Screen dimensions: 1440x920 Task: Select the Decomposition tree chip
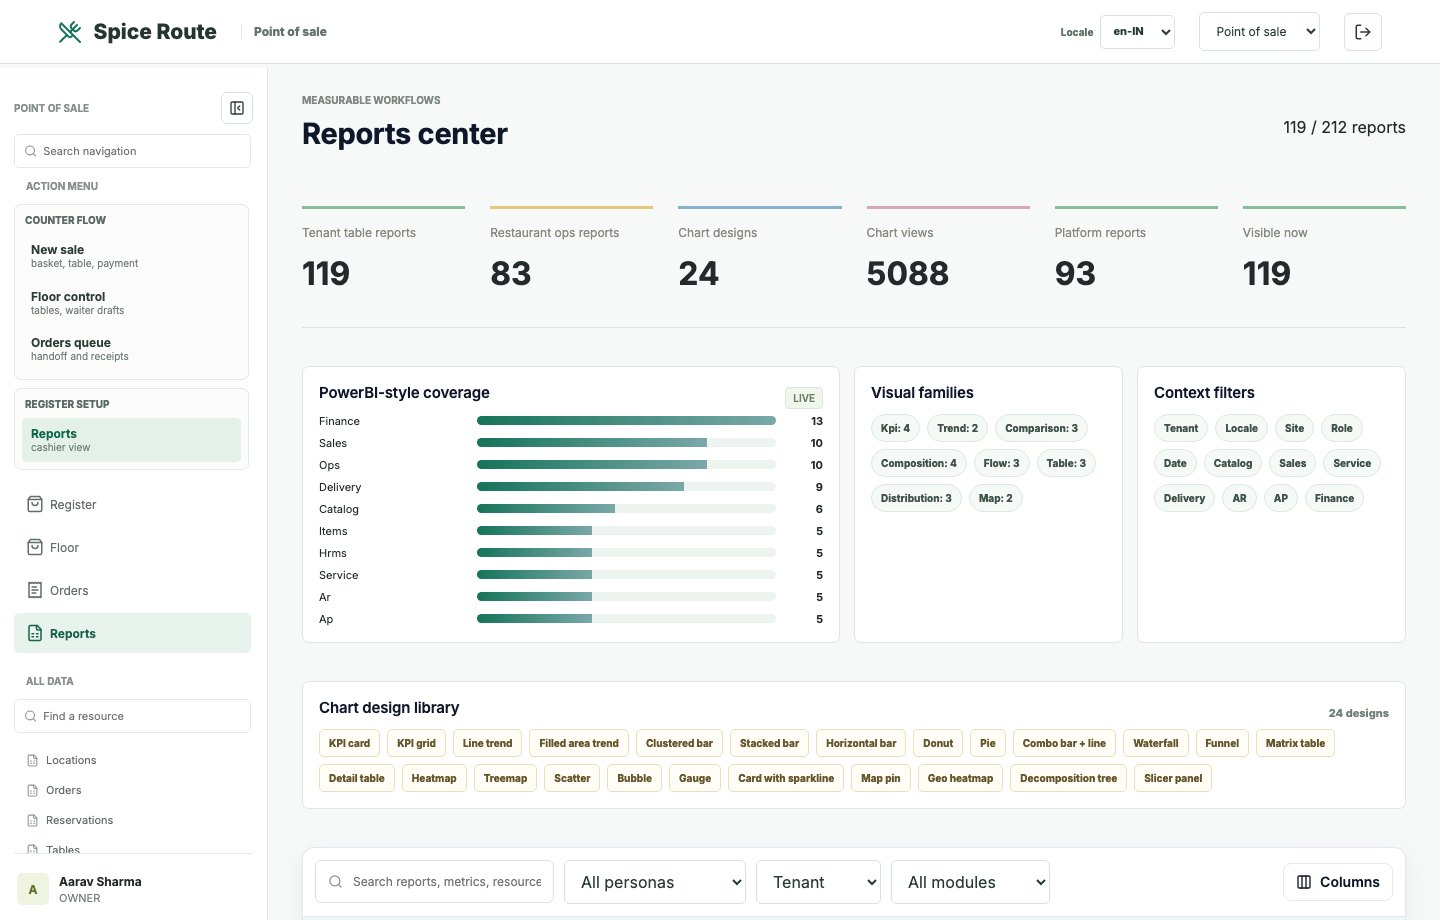click(1068, 778)
